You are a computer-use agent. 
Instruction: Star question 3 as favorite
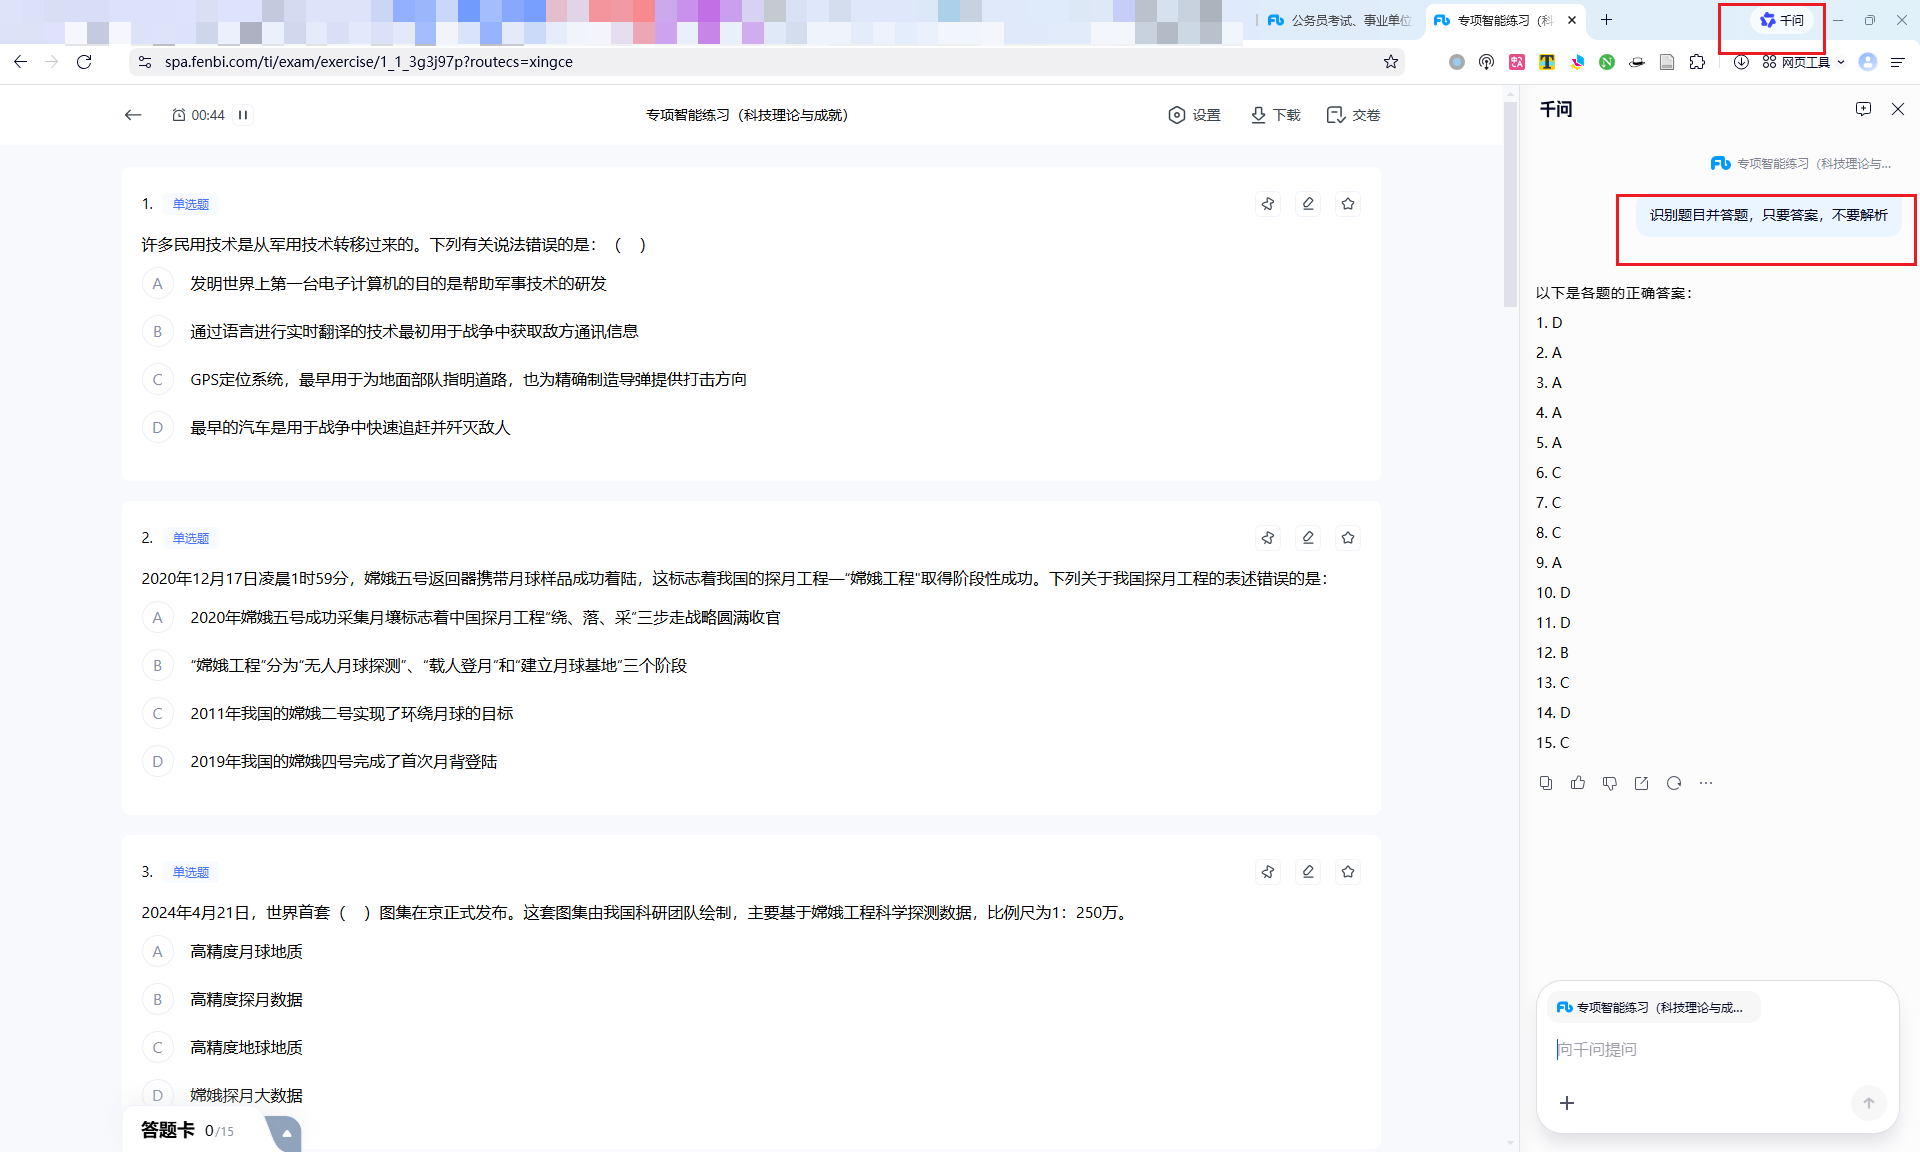pyautogui.click(x=1348, y=872)
